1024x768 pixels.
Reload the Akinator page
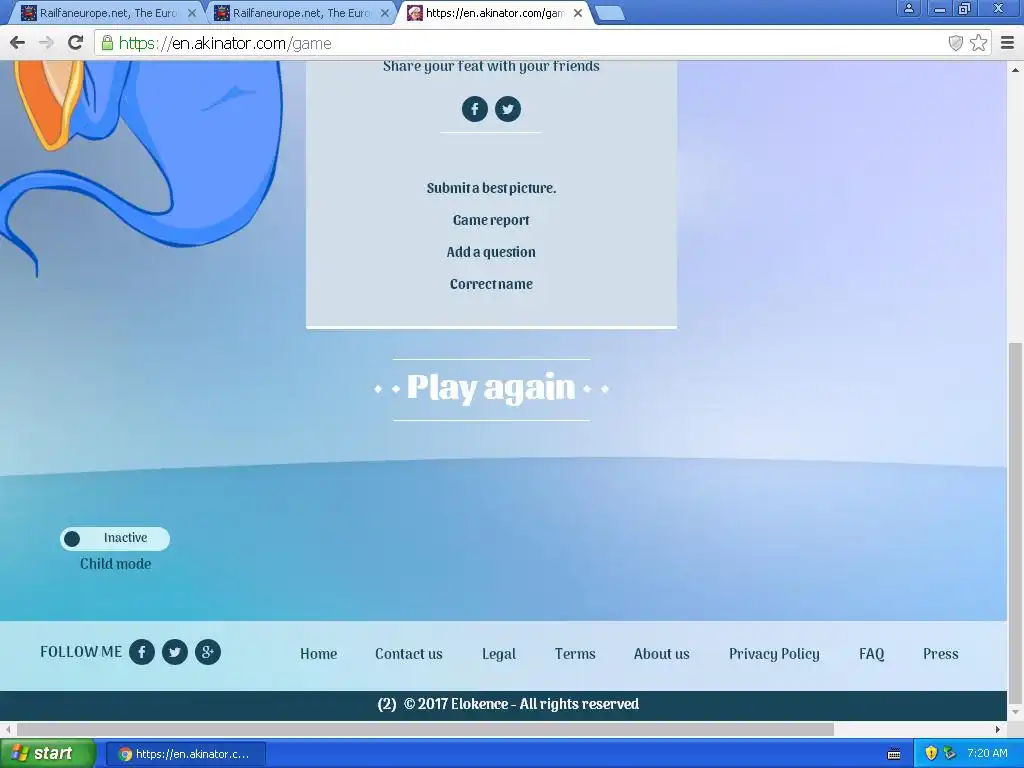(x=76, y=43)
